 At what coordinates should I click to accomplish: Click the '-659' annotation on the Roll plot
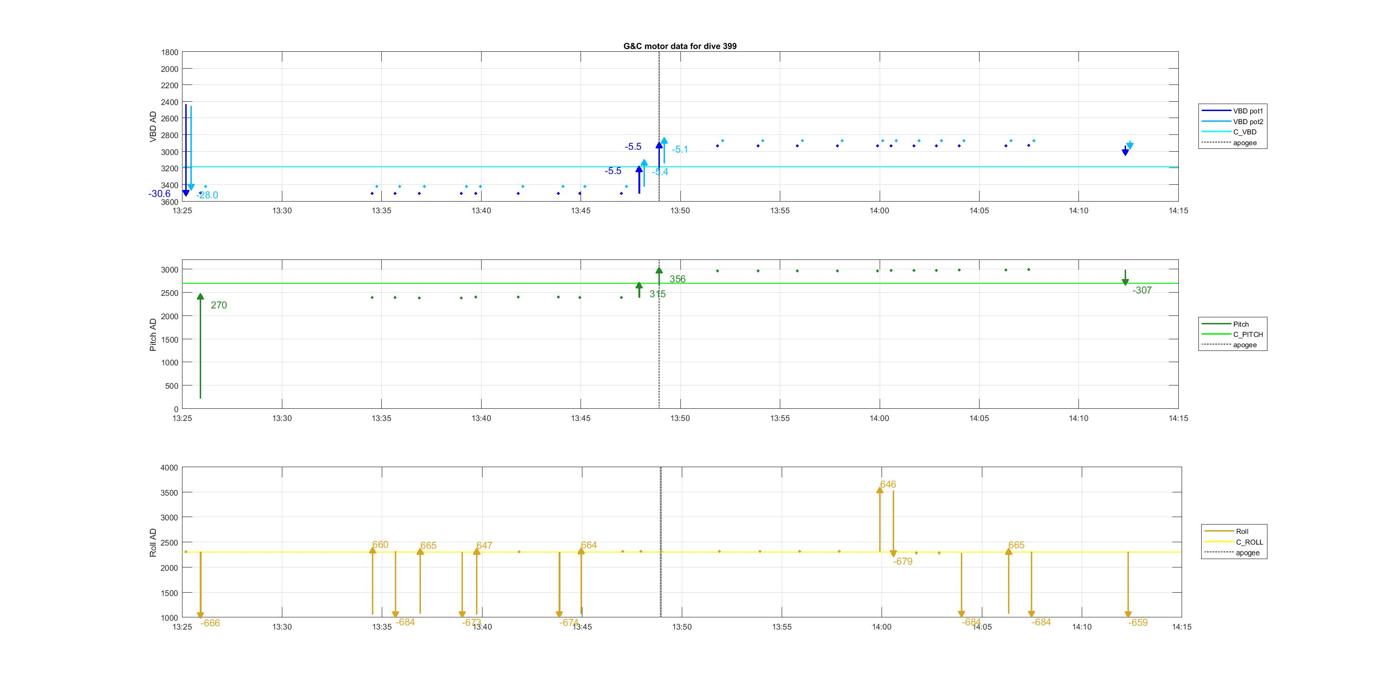pyautogui.click(x=1138, y=623)
